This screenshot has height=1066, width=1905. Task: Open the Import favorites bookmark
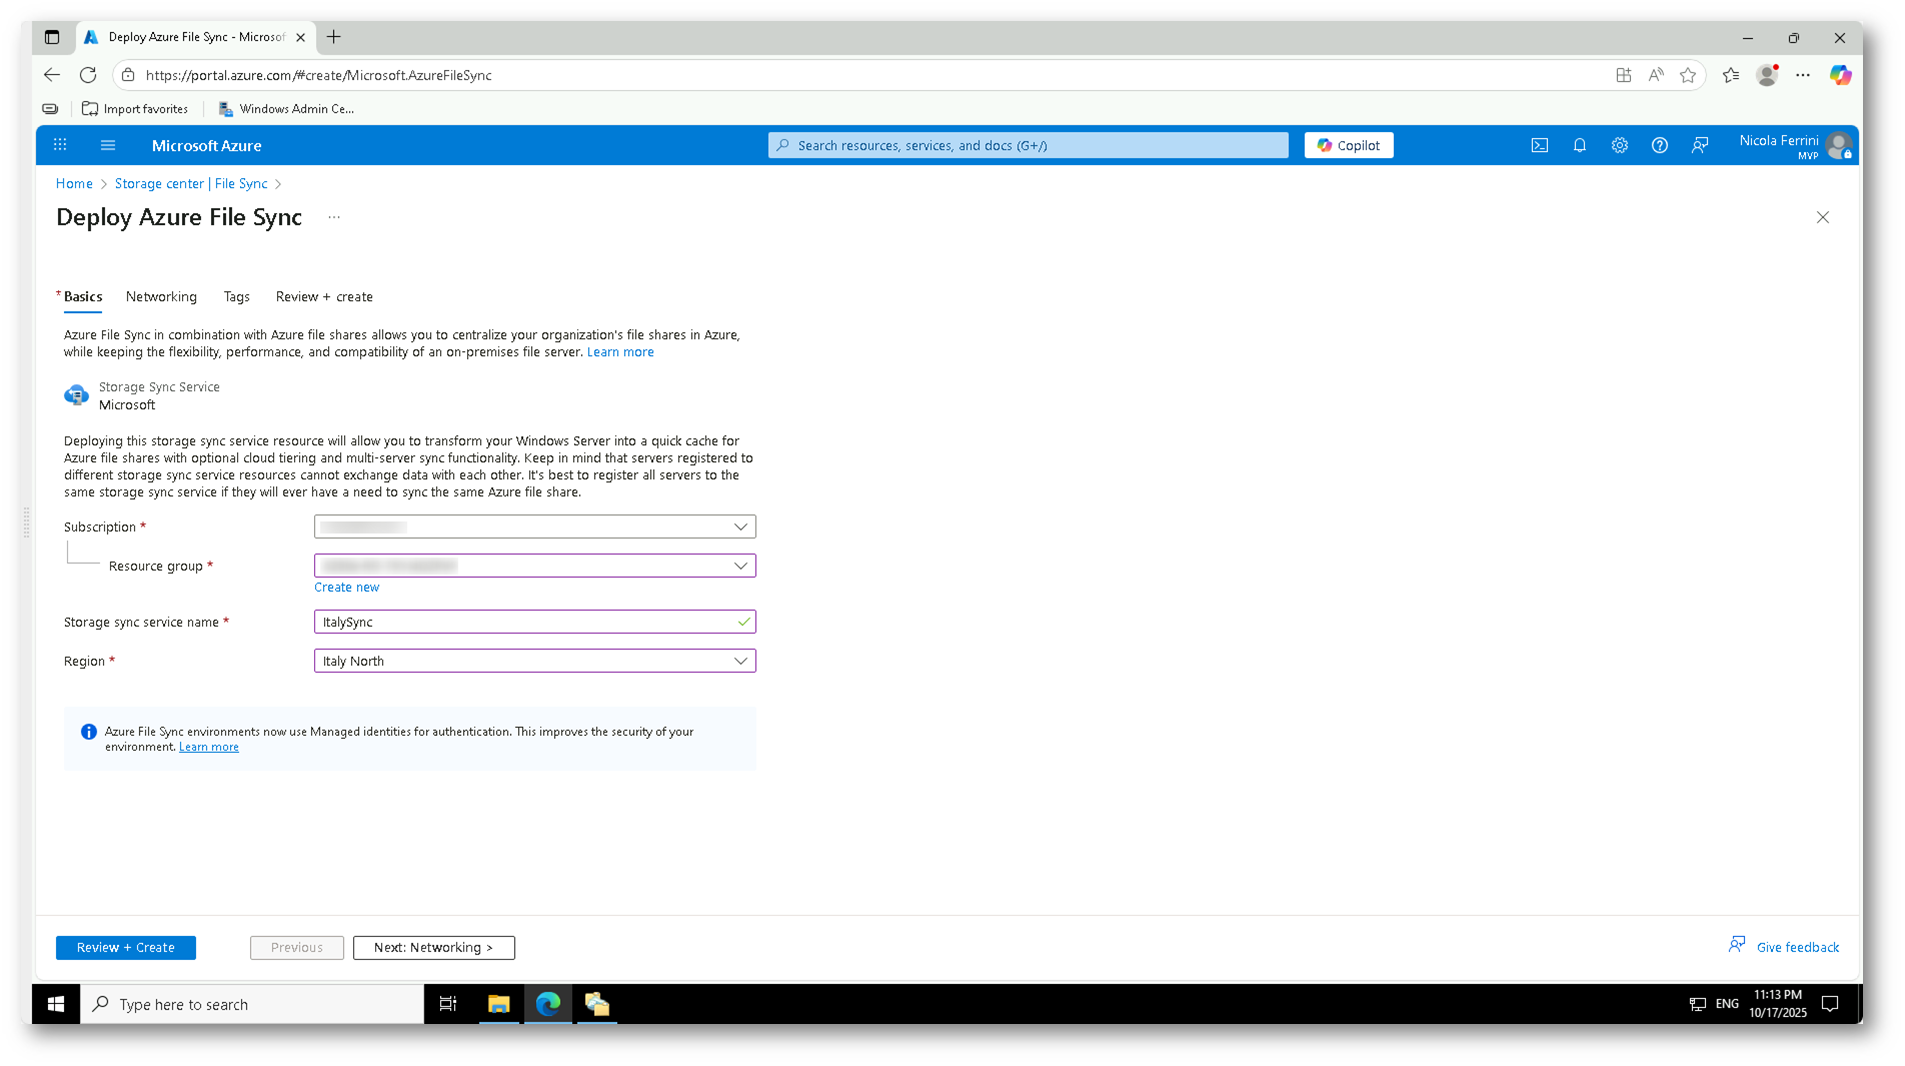[135, 109]
